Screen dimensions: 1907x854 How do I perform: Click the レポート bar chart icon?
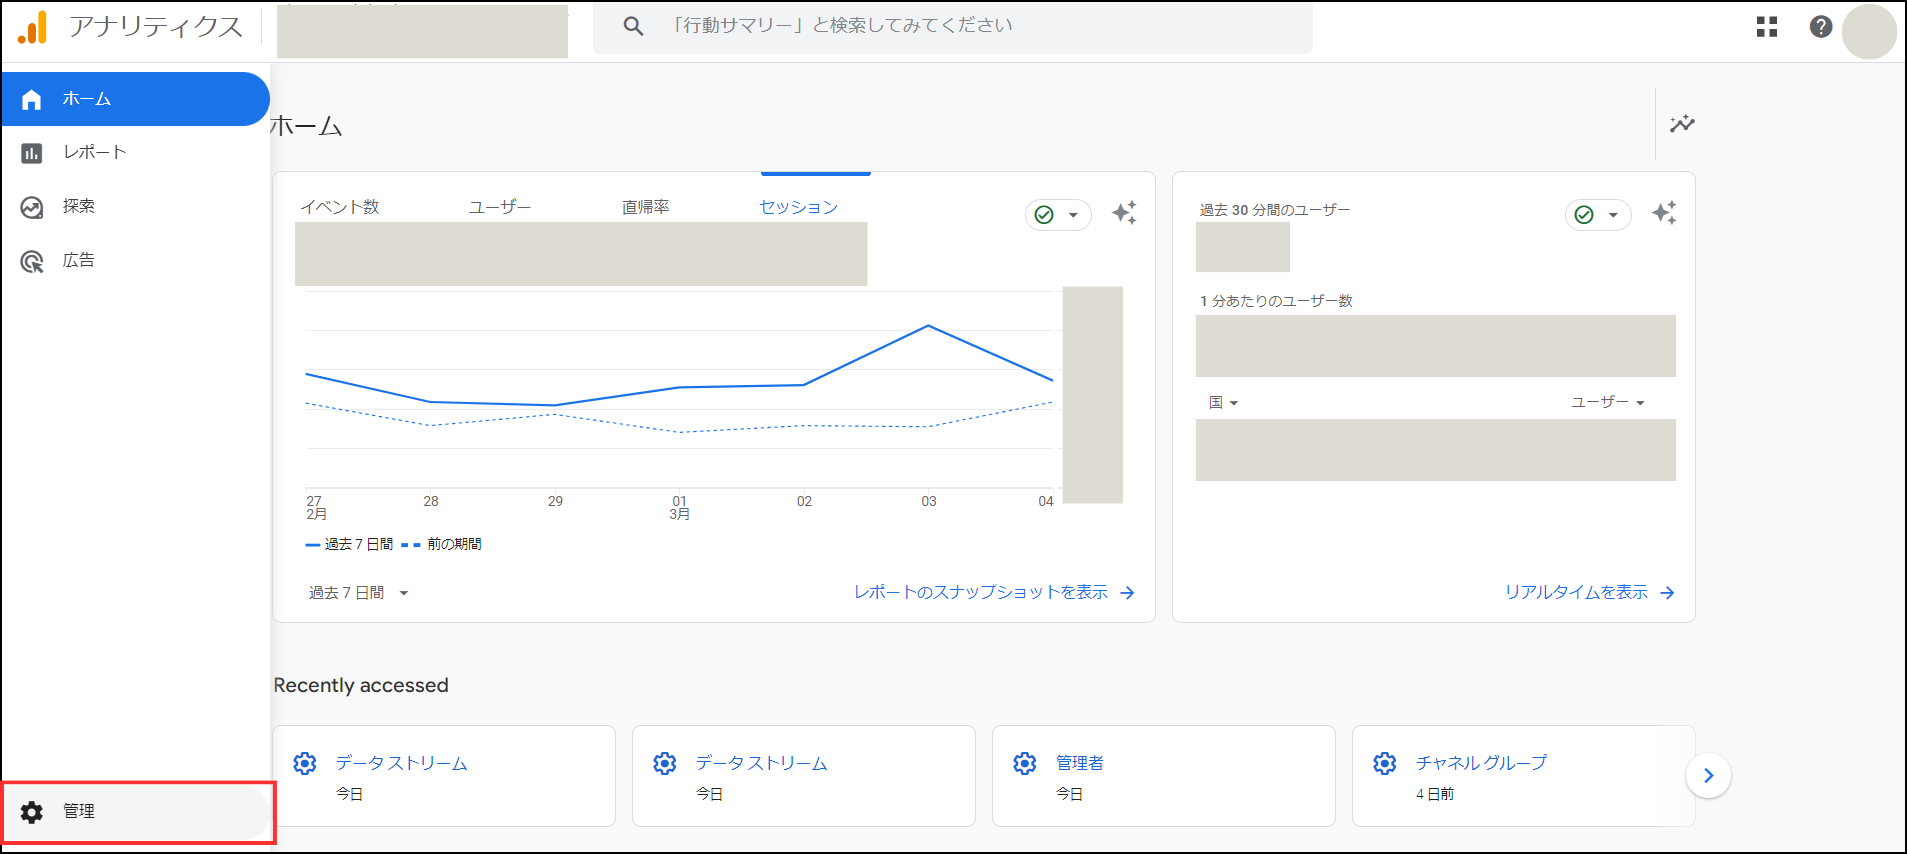click(x=32, y=153)
